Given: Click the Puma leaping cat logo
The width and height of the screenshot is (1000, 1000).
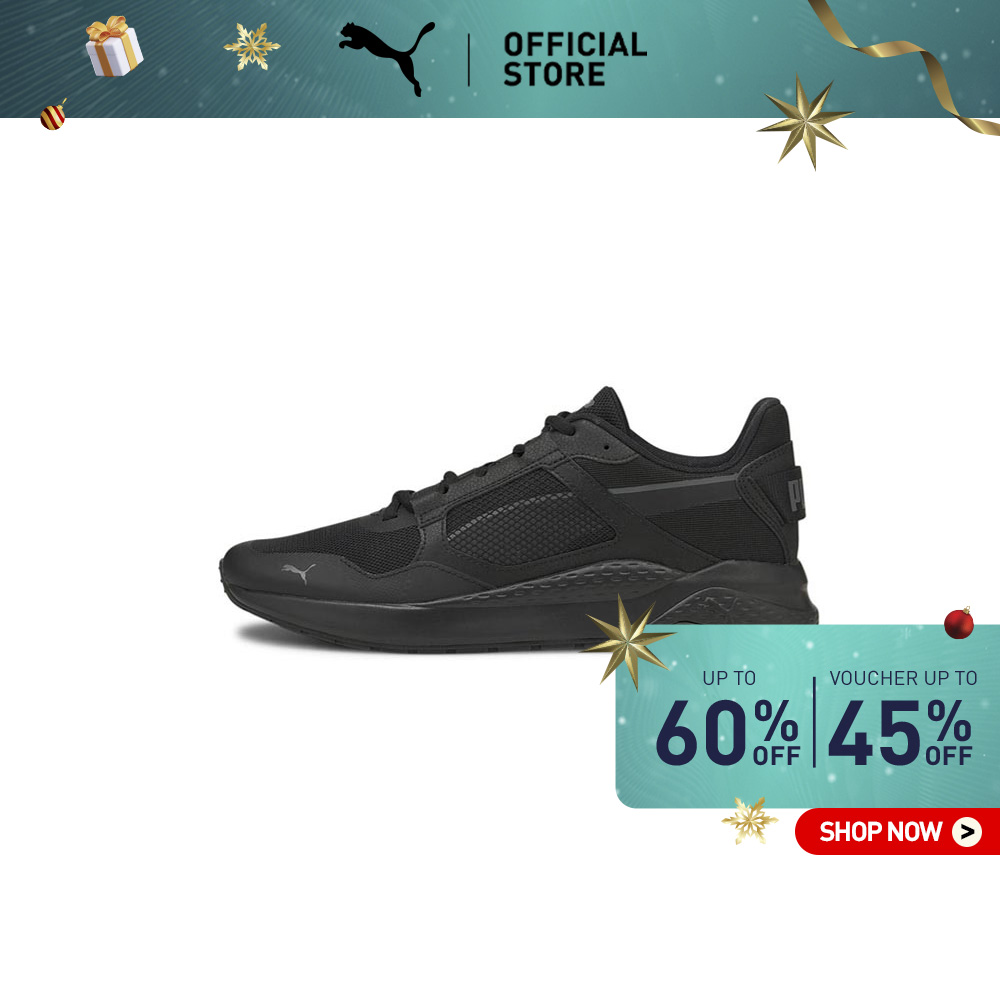Looking at the screenshot, I should click(x=386, y=58).
